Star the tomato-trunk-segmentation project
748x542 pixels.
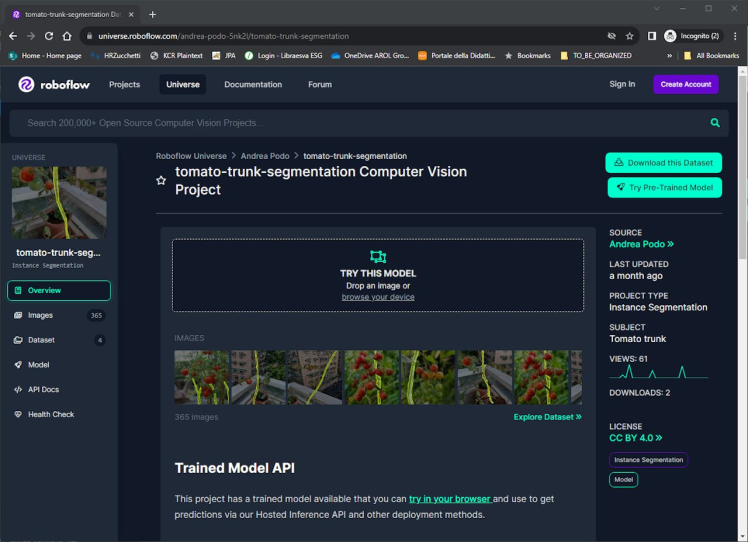pyautogui.click(x=161, y=180)
